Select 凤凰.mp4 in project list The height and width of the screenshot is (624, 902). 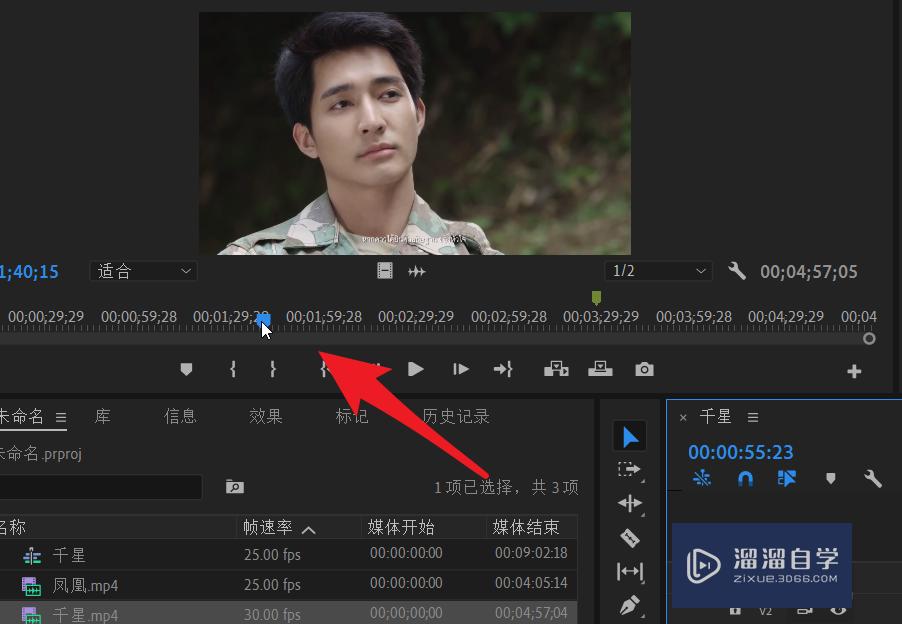[x=85, y=585]
